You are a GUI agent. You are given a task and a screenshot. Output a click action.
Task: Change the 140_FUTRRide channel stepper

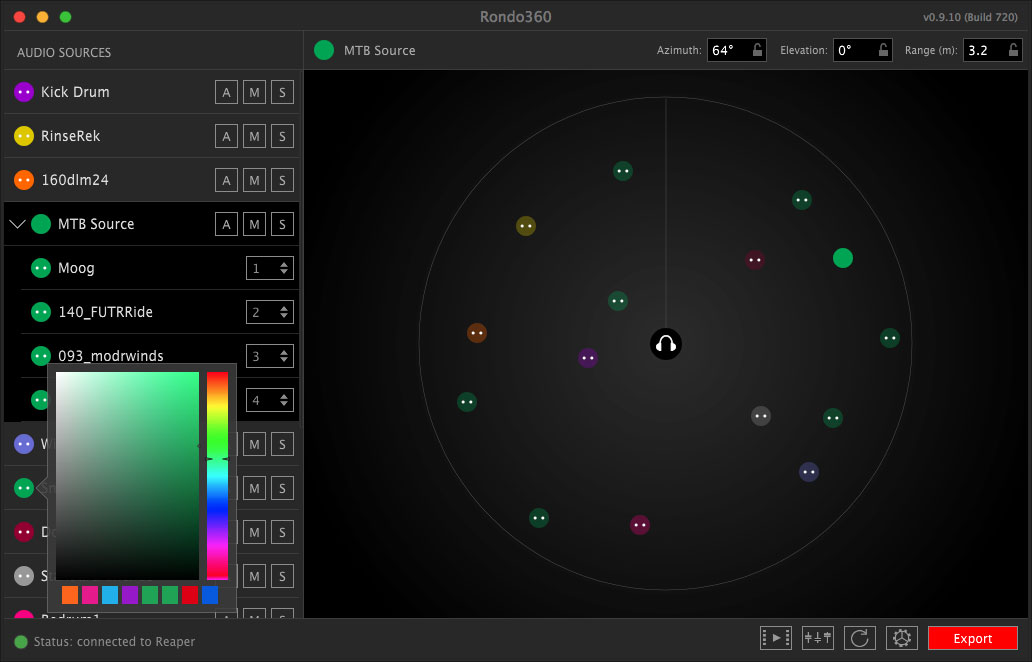(x=270, y=312)
